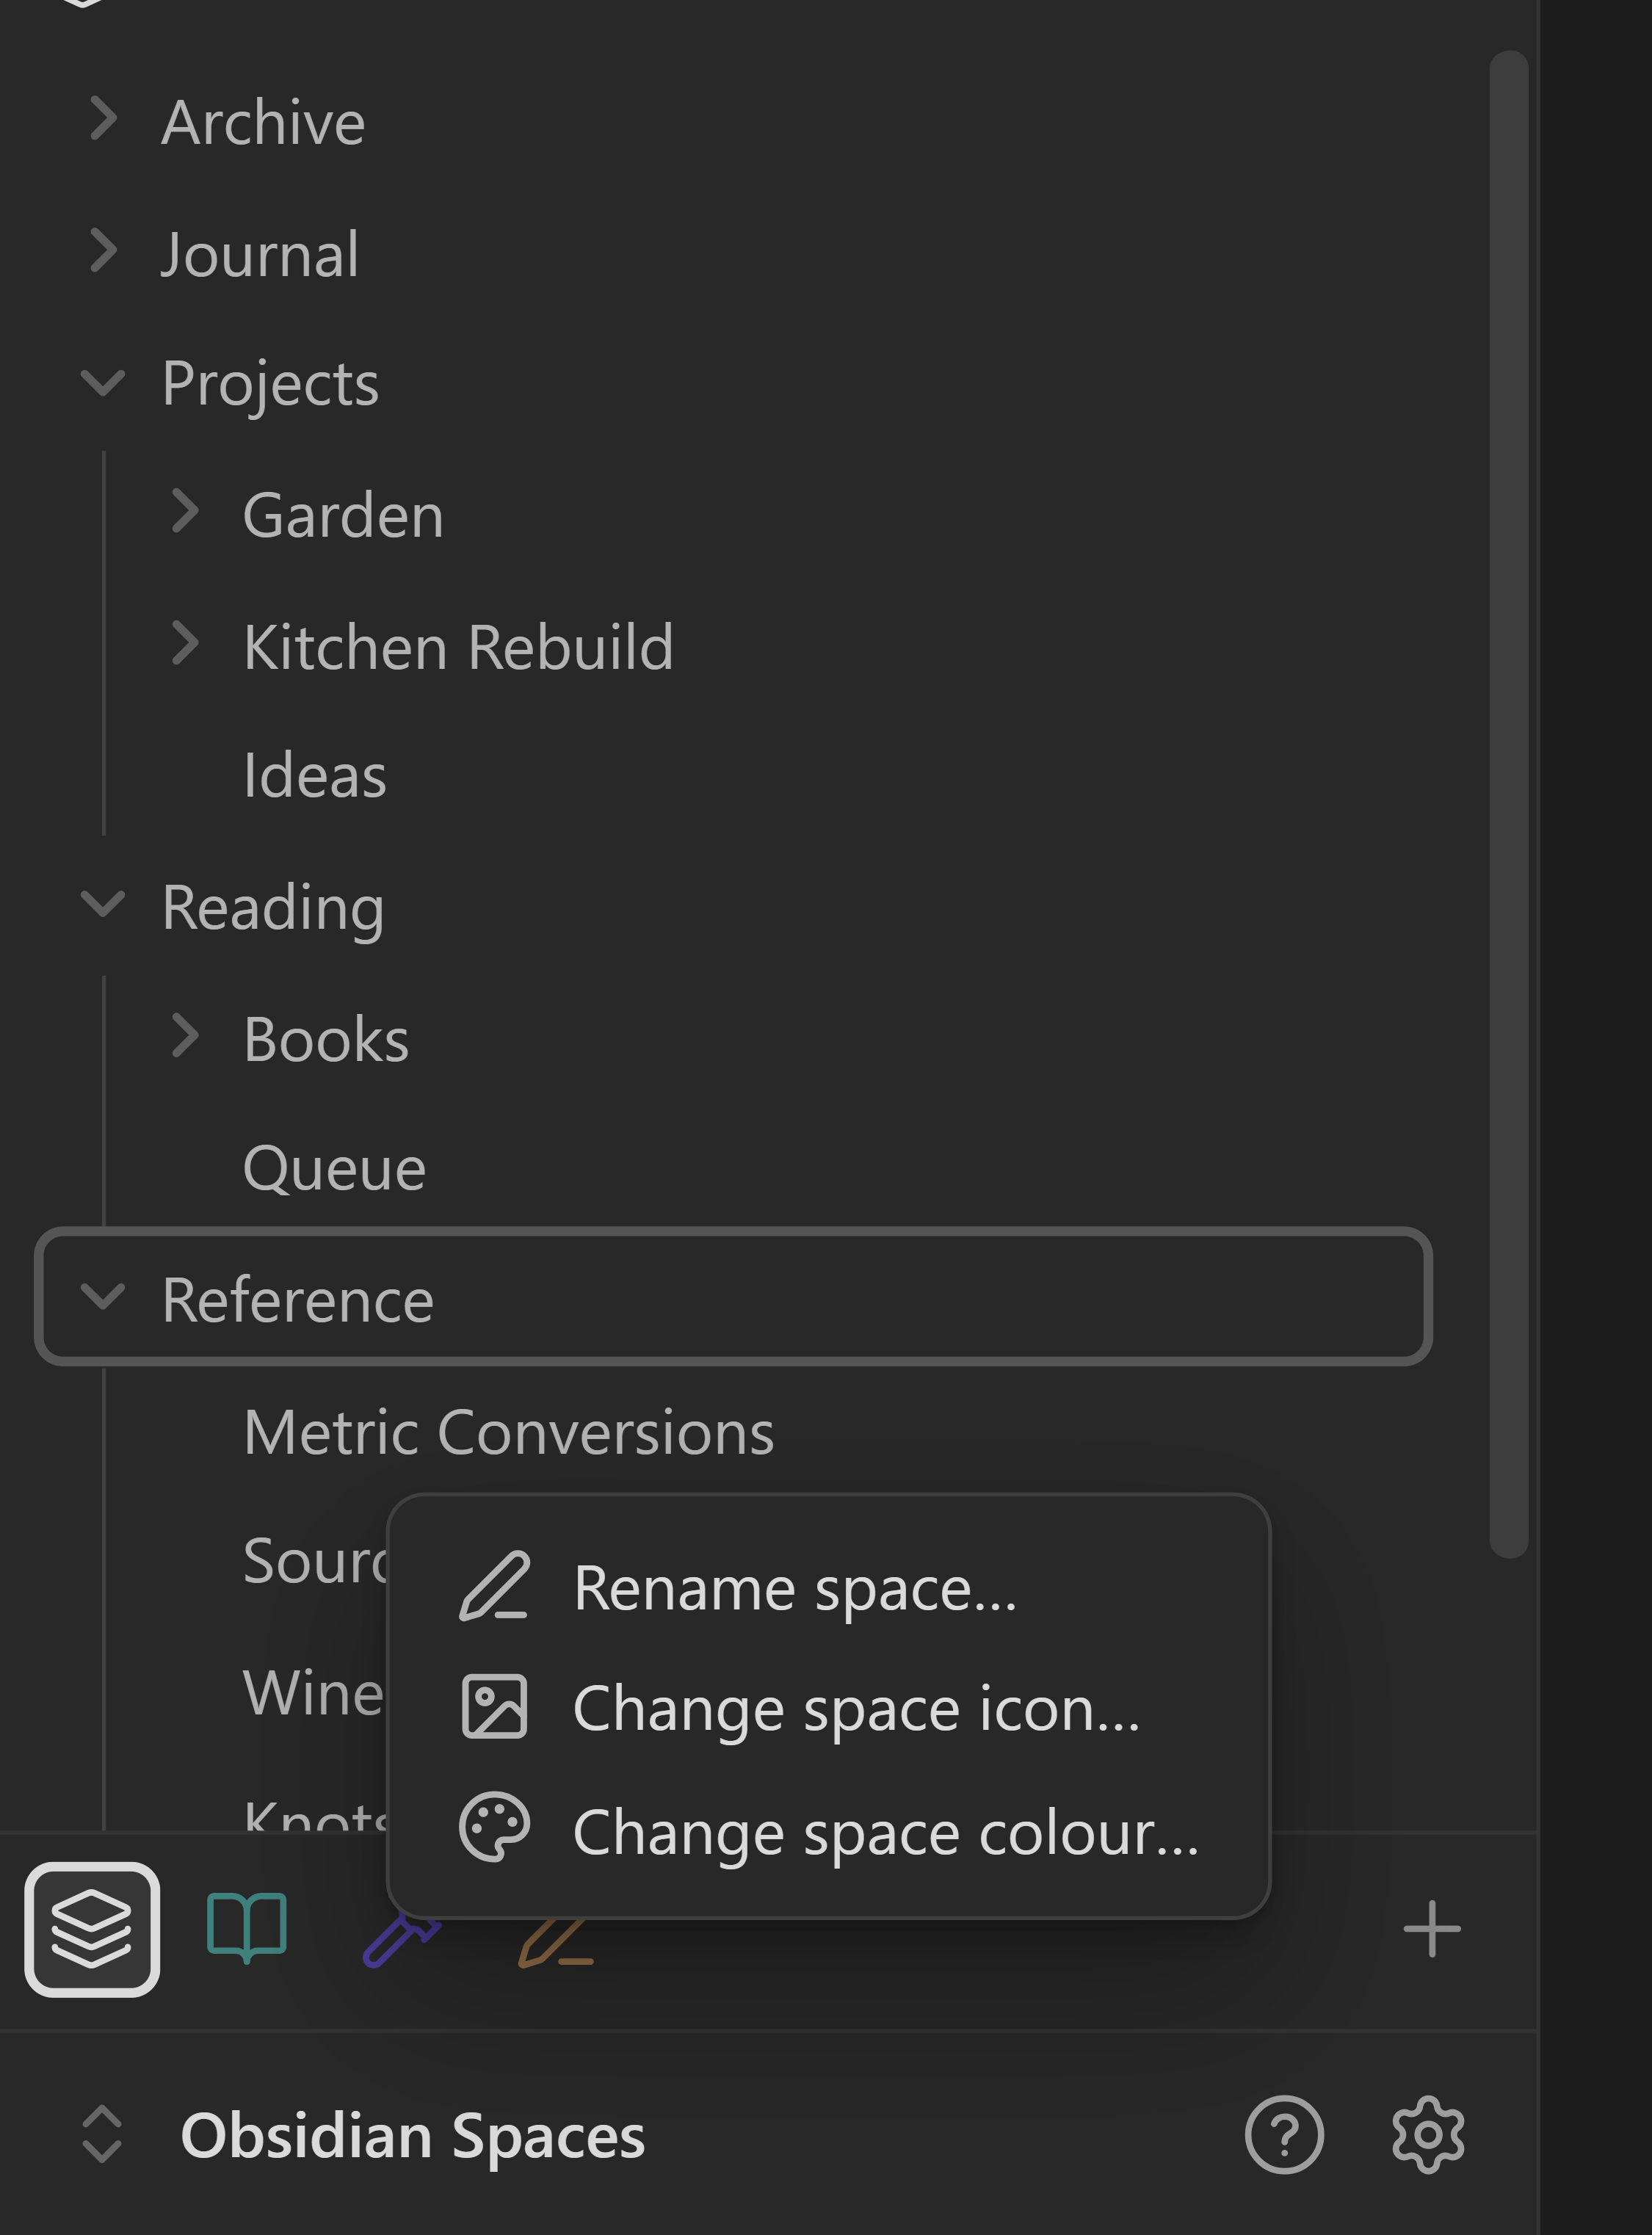Image resolution: width=1652 pixels, height=2235 pixels.
Task: Expand the Archive folder chevron
Action: [x=103, y=119]
